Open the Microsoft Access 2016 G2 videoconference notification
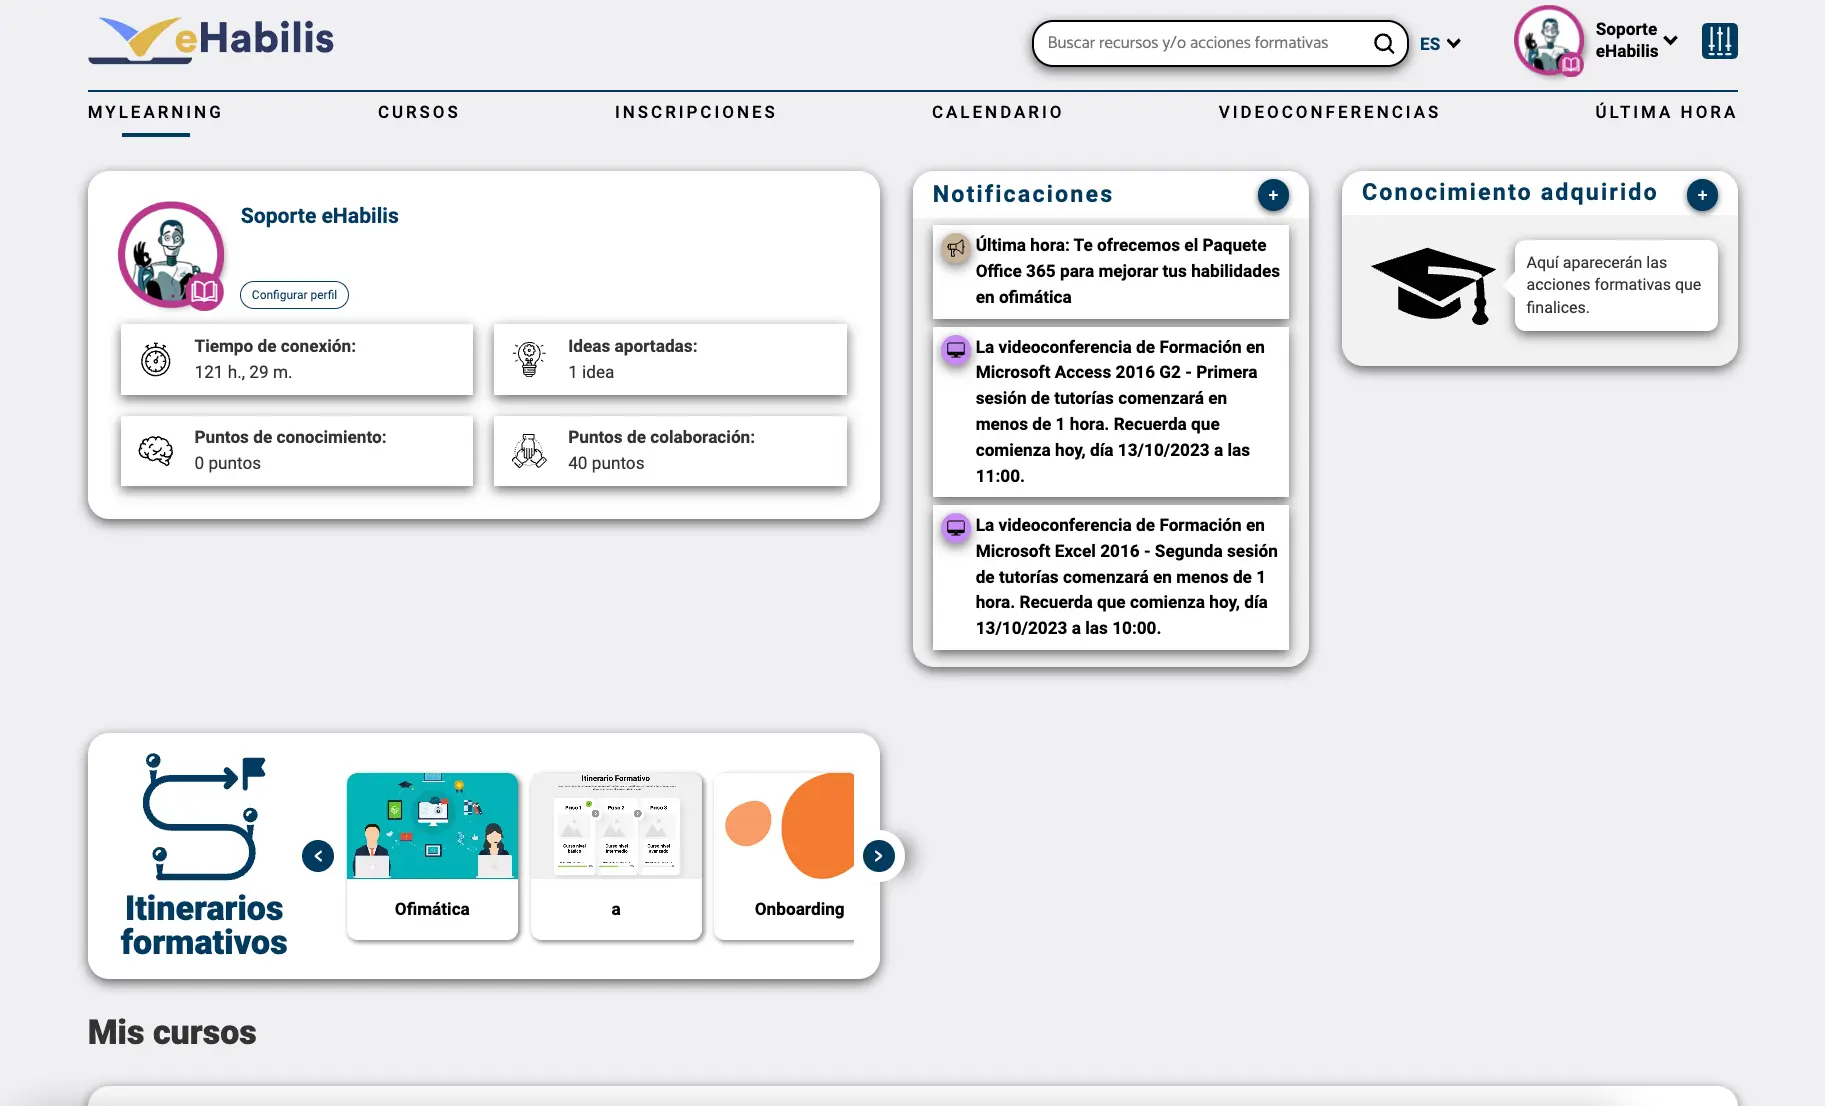Viewport: 1825px width, 1106px height. coord(1111,412)
